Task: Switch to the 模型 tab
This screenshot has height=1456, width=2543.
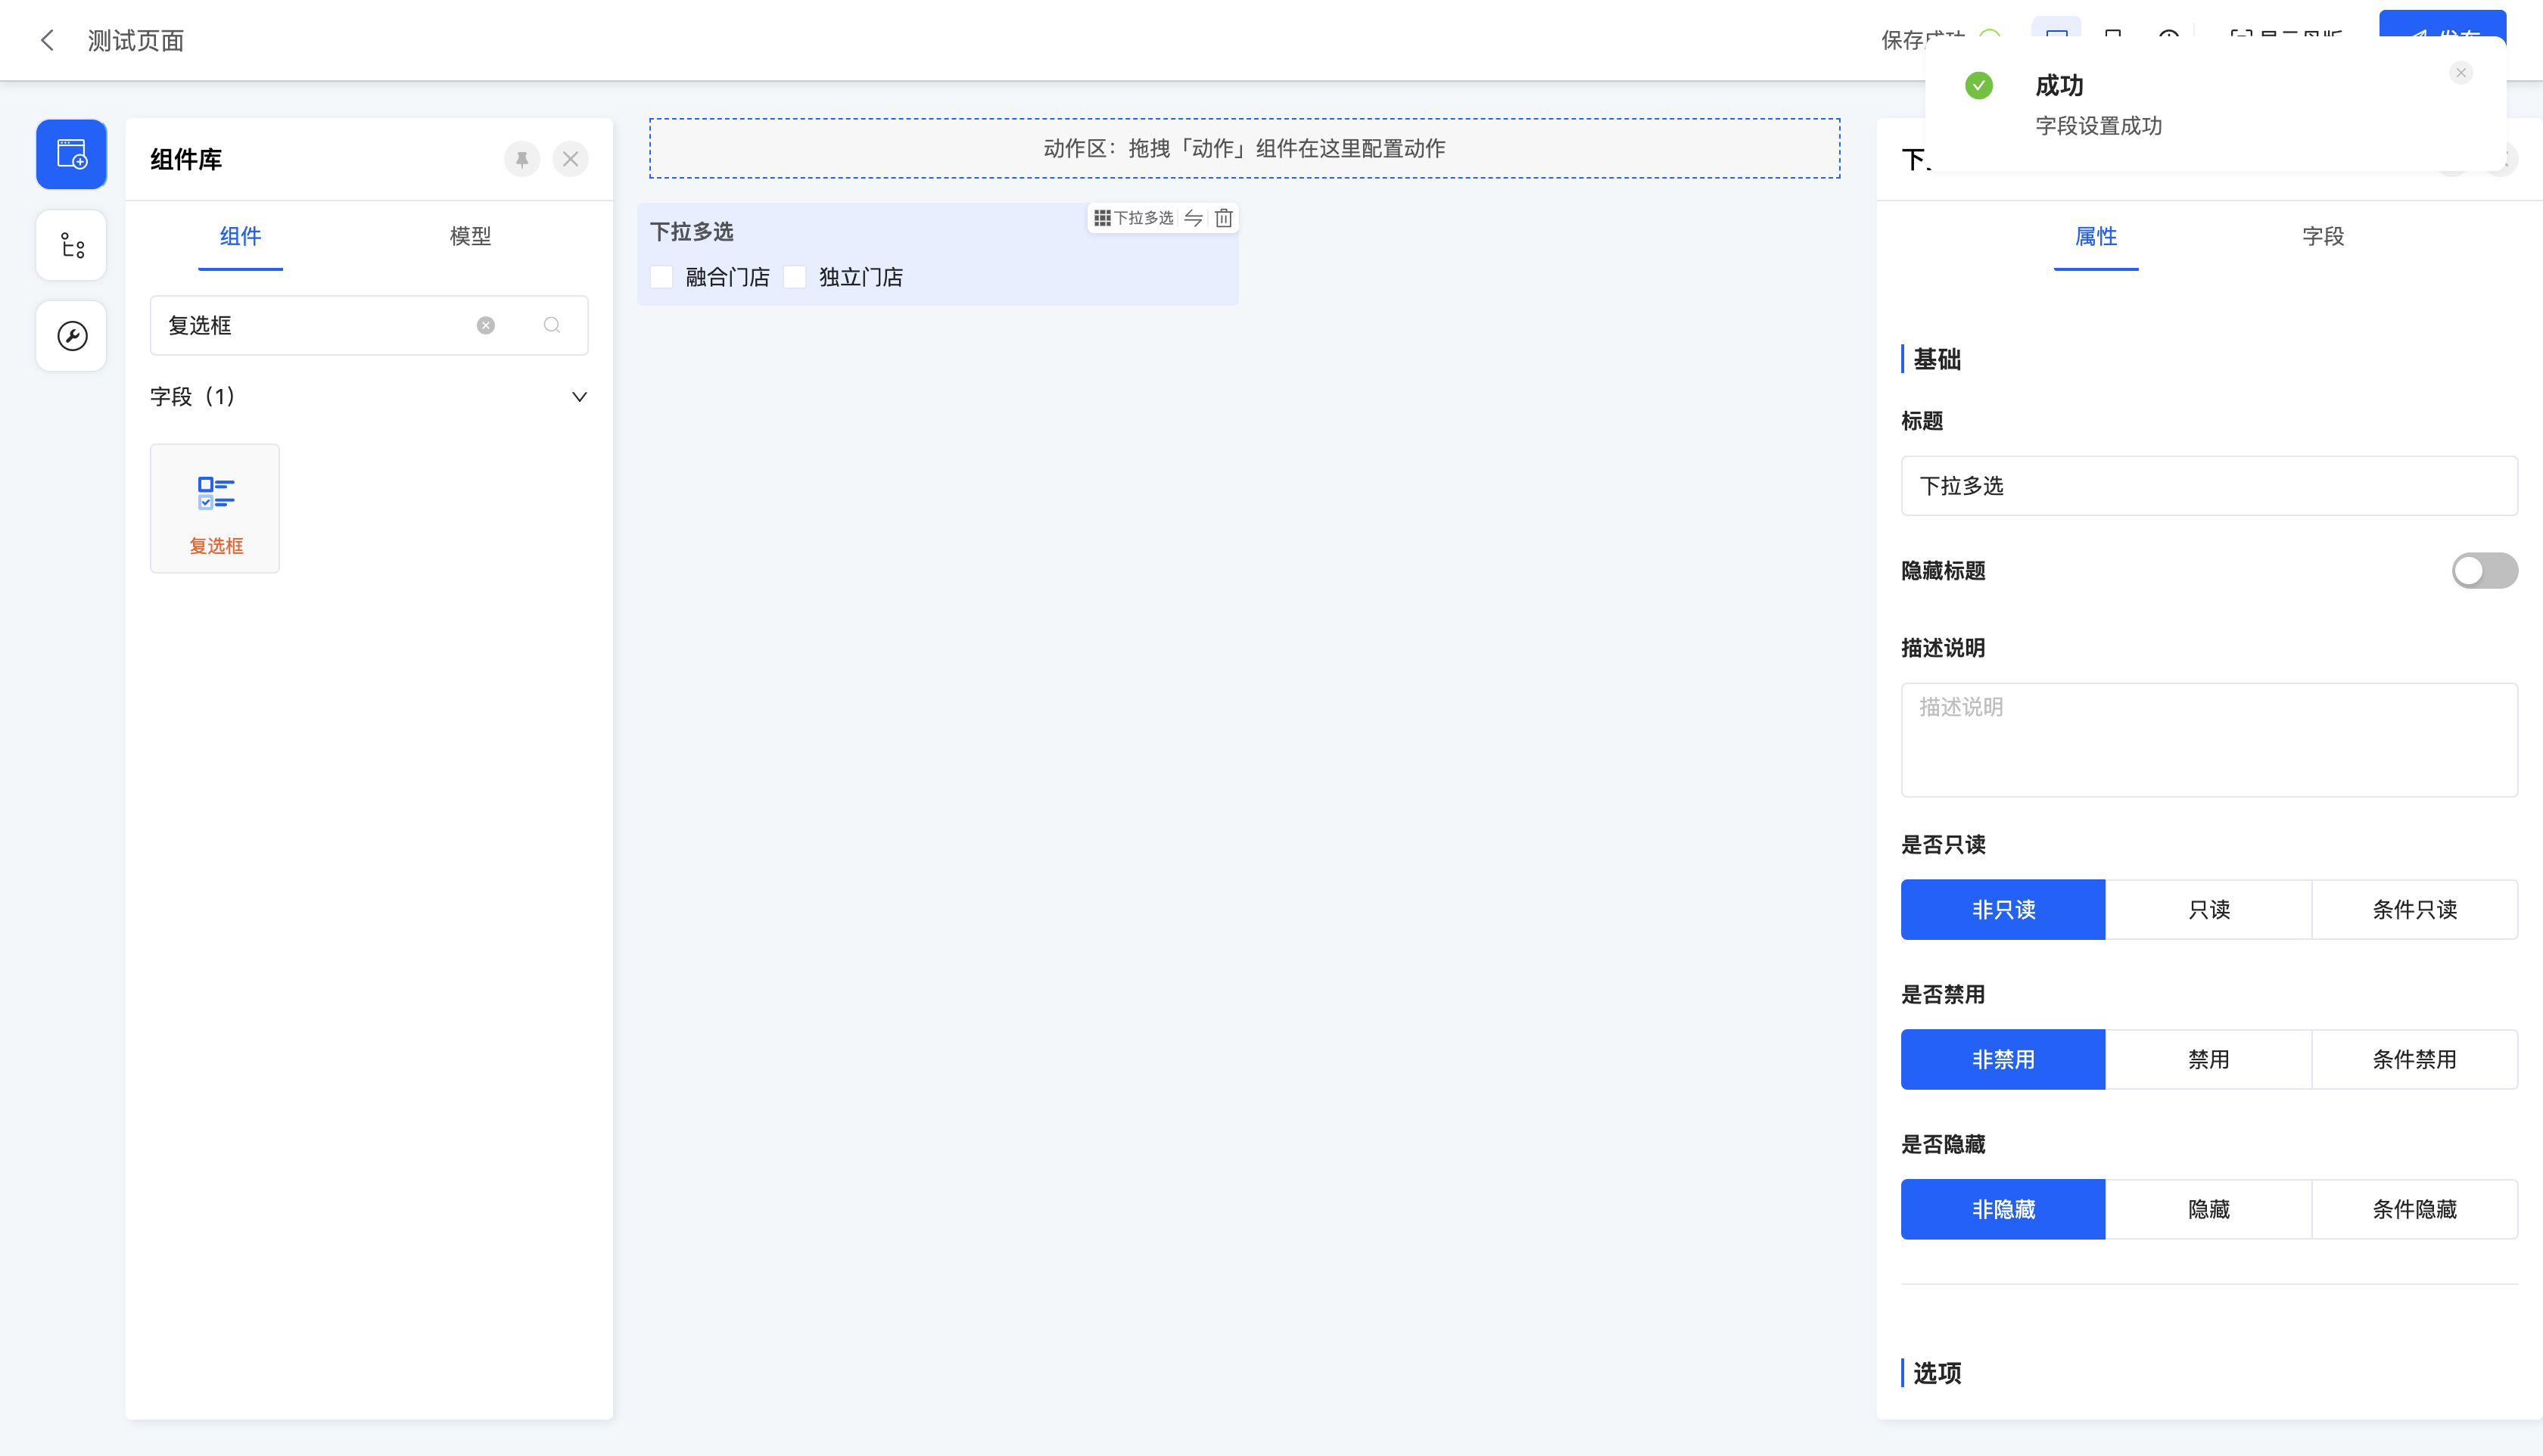Action: pos(470,236)
